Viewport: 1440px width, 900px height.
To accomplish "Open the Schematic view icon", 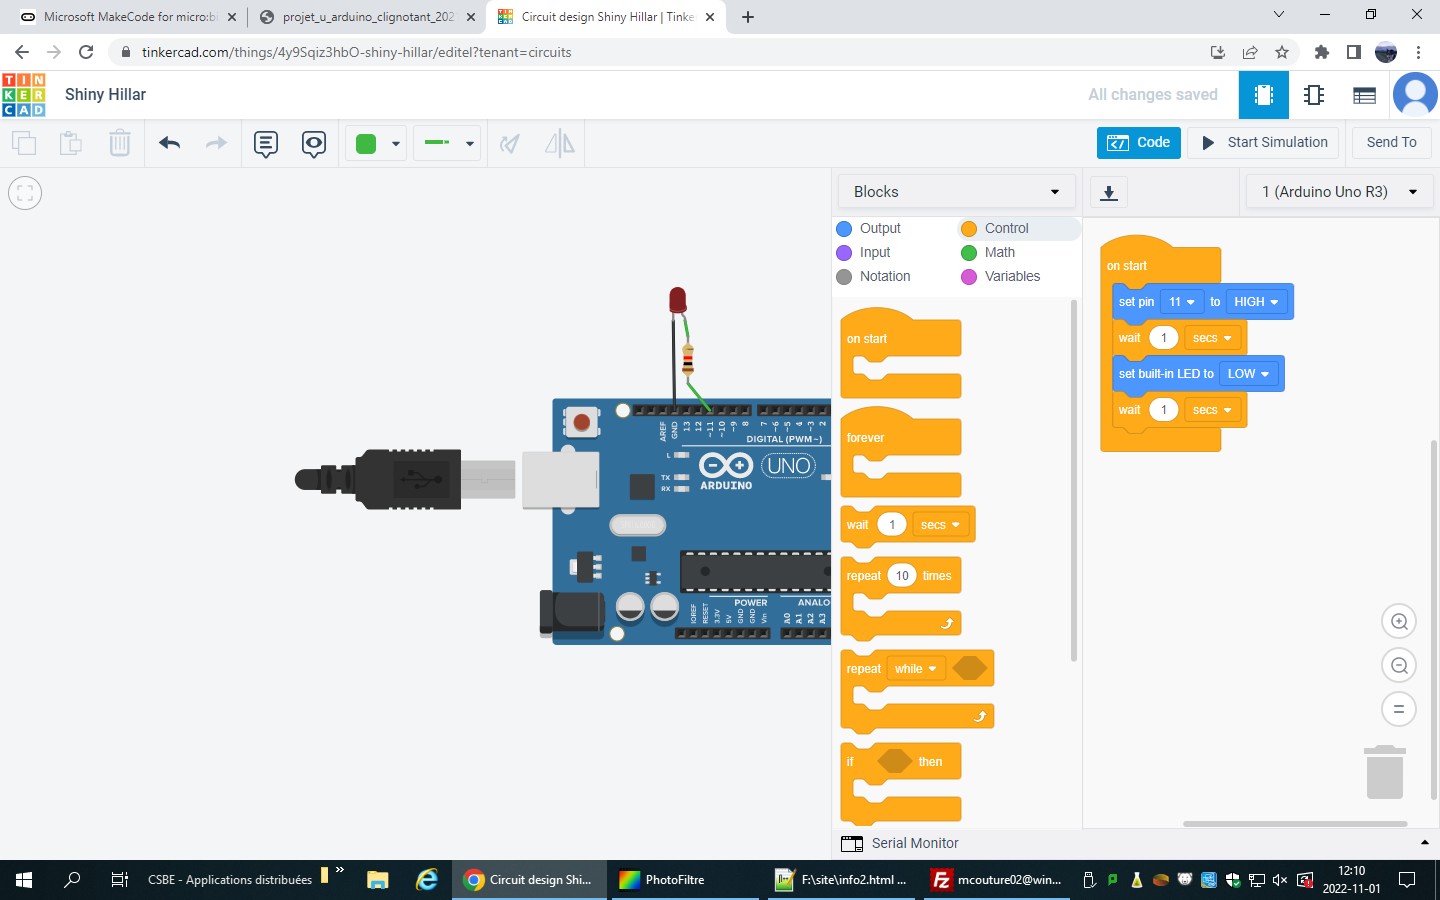I will coord(1314,95).
